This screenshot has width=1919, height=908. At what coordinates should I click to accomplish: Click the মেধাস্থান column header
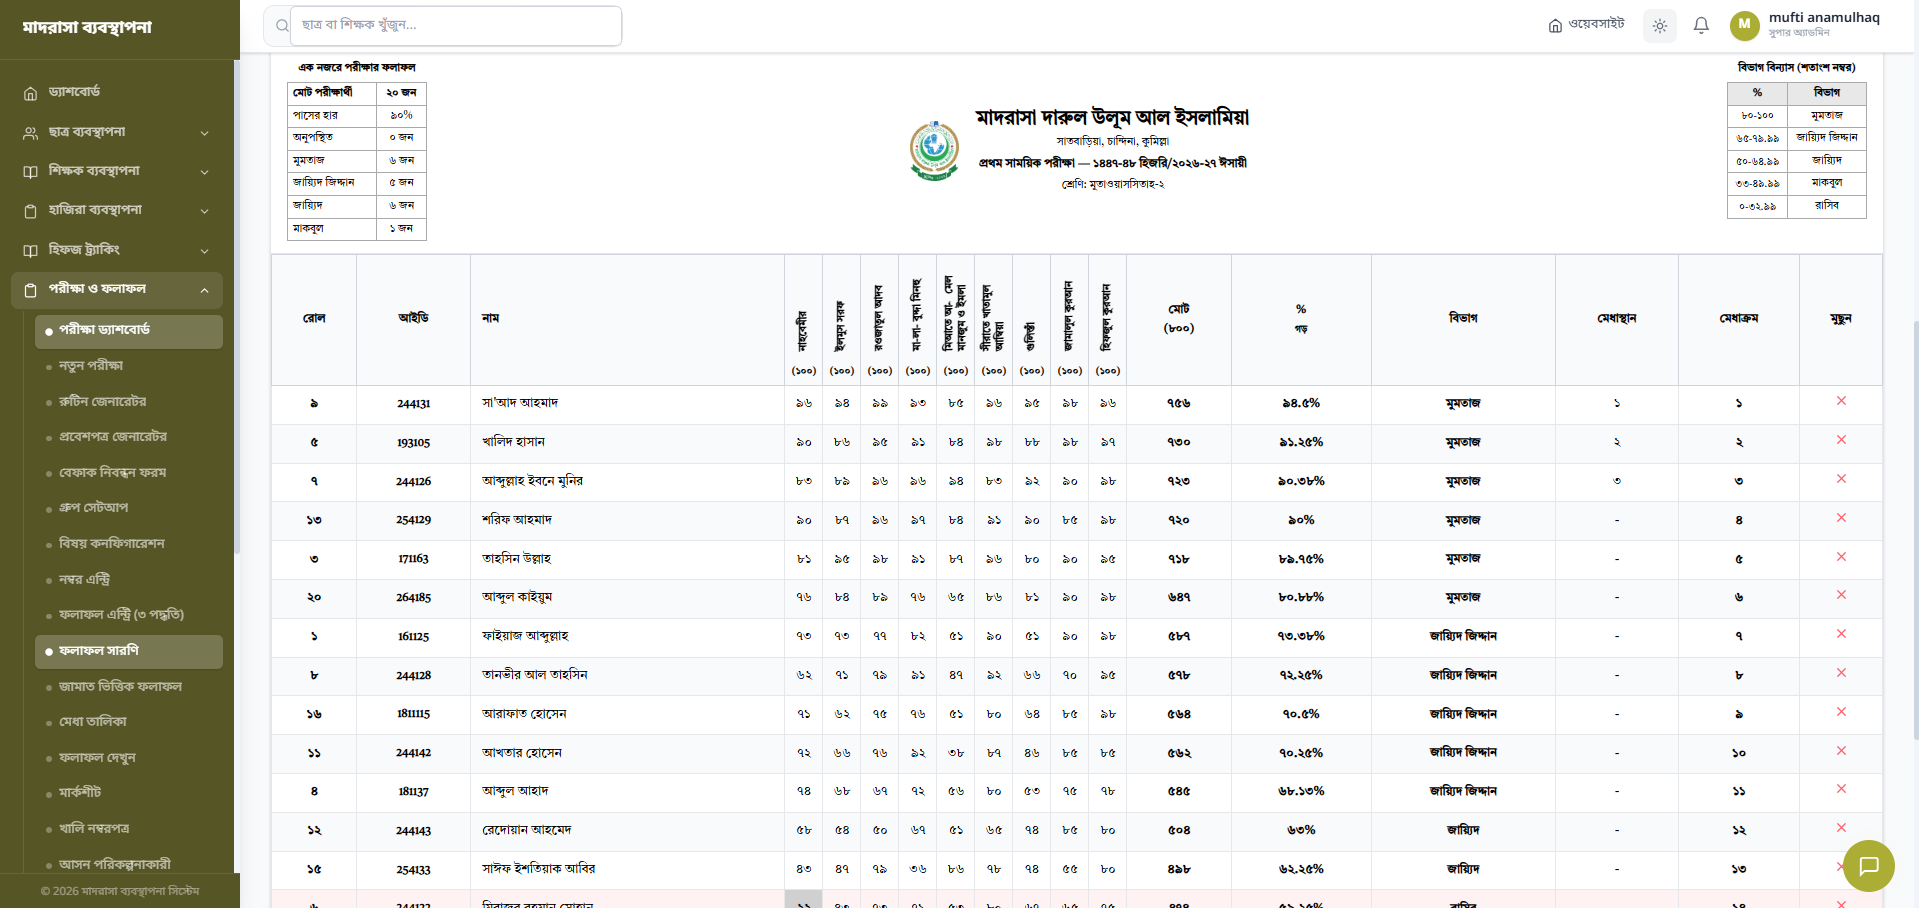click(x=1617, y=319)
